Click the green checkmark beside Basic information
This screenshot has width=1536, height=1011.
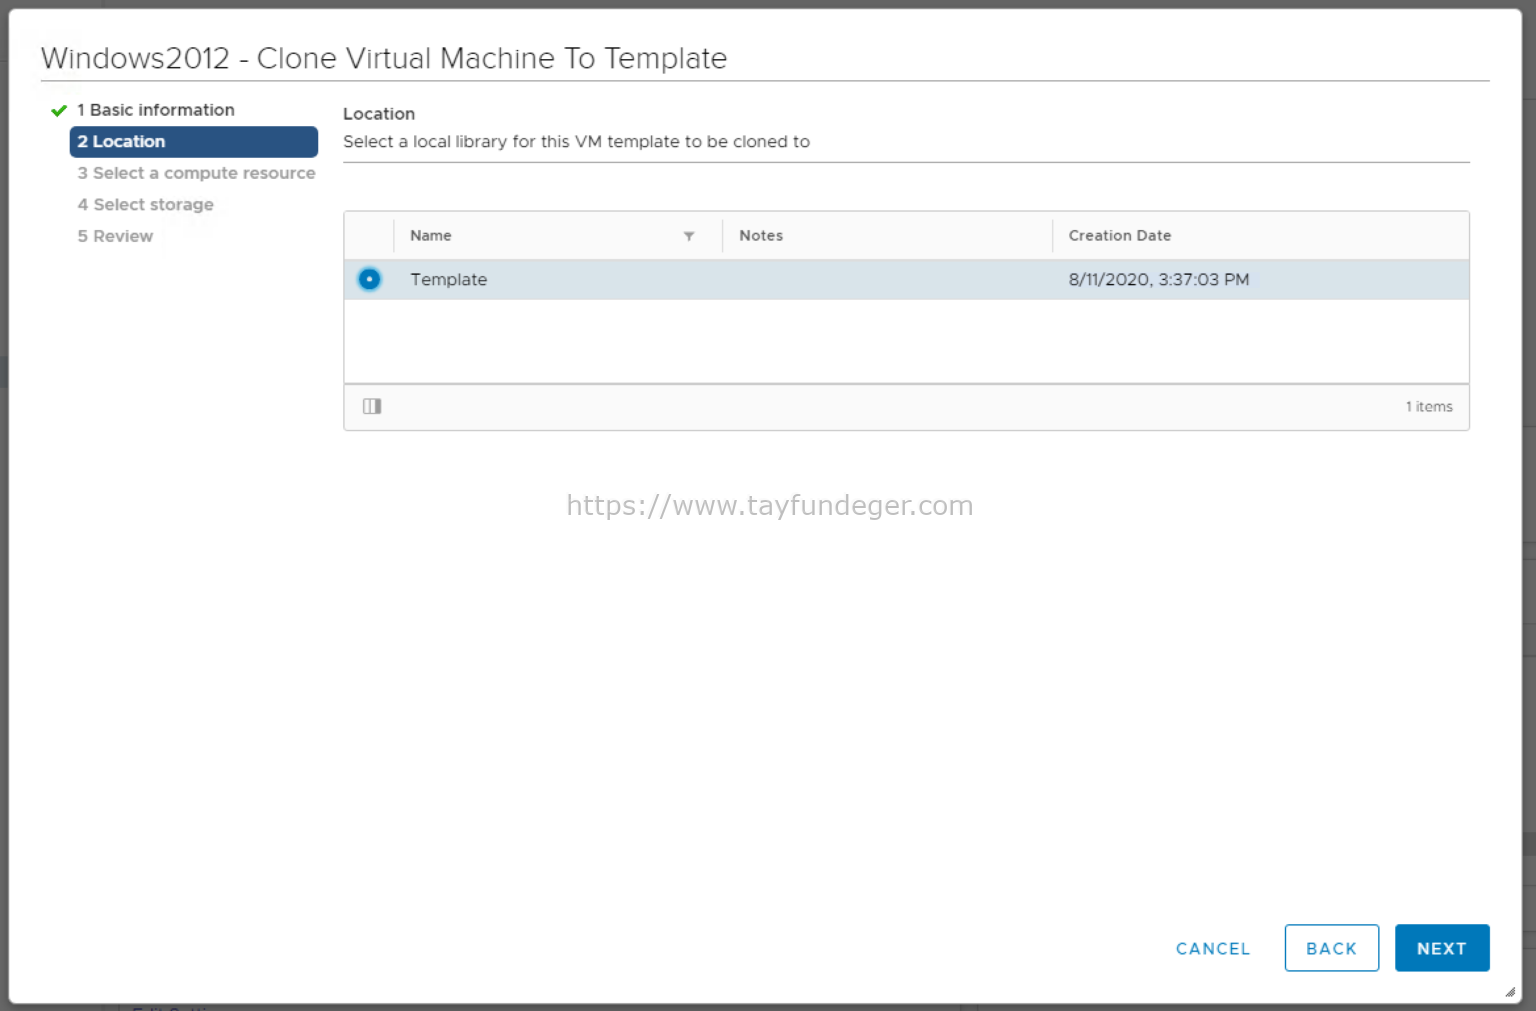click(x=58, y=110)
